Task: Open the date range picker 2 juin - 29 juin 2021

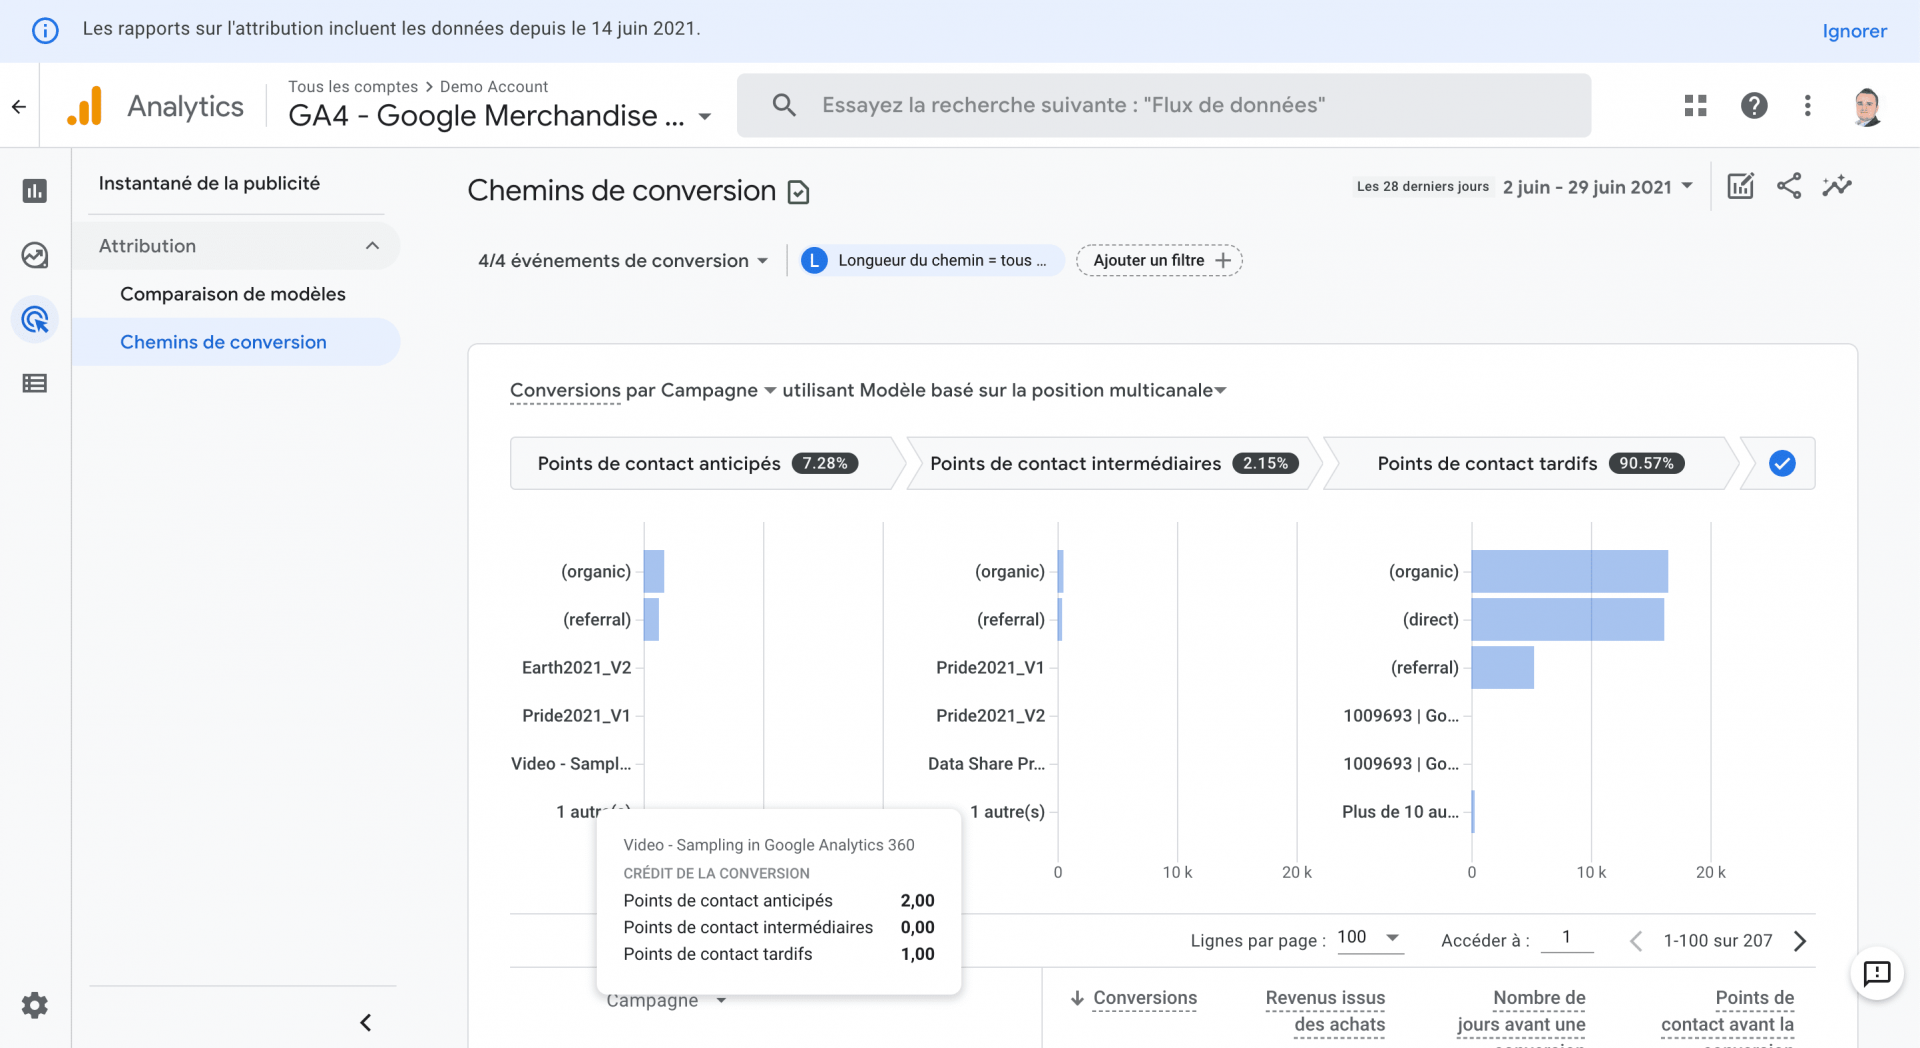Action: pyautogui.click(x=1597, y=187)
